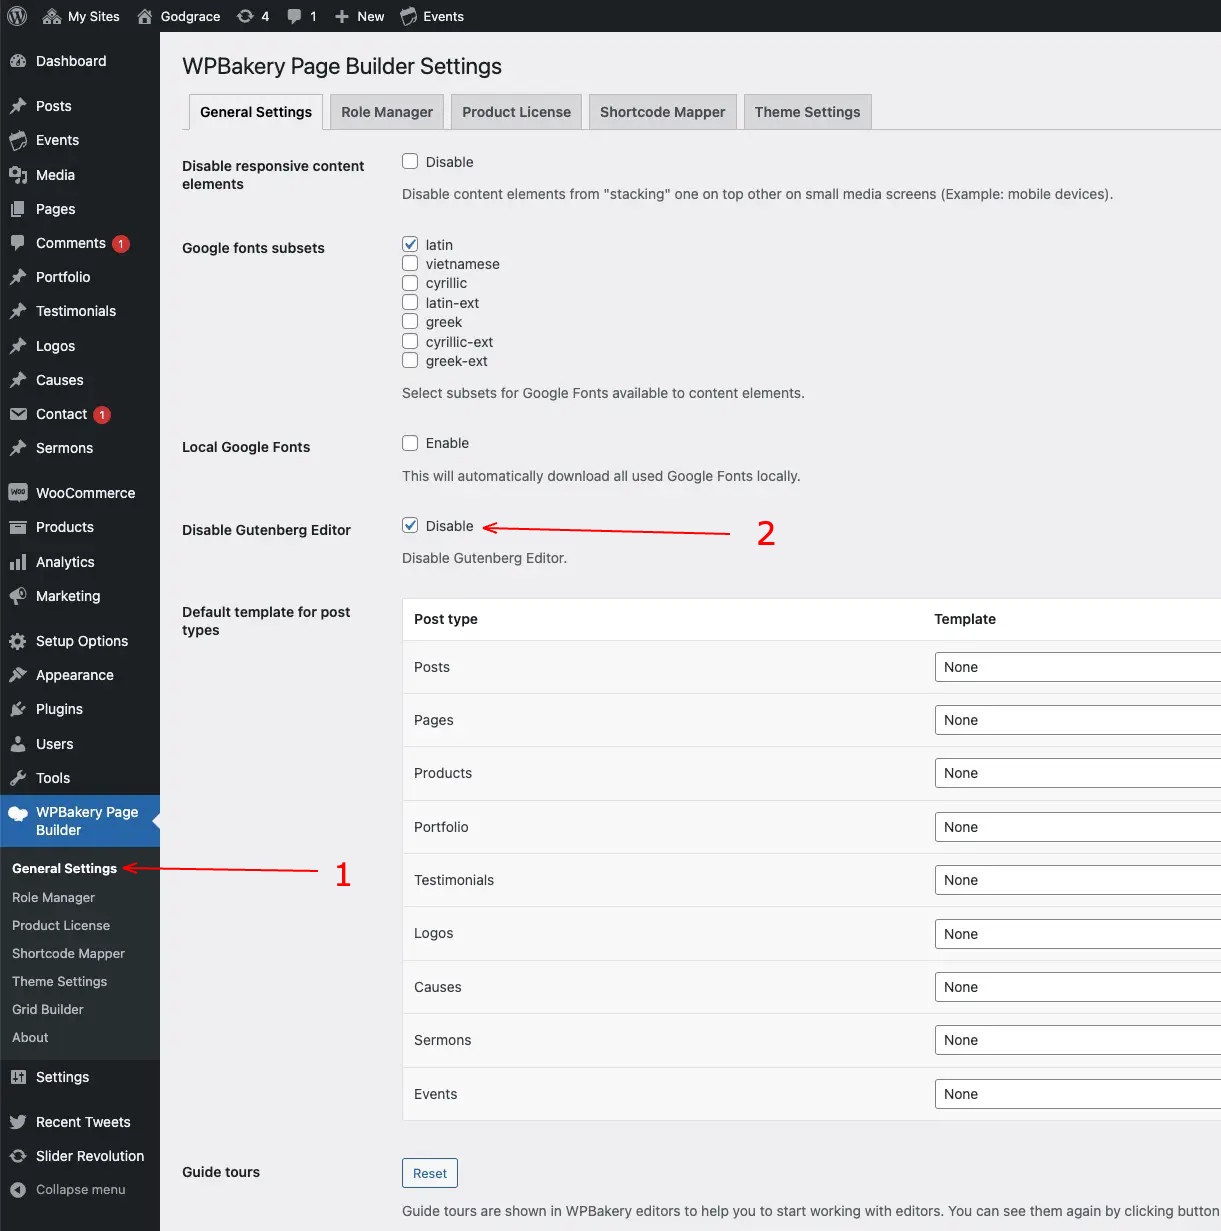Viewport: 1221px width, 1231px height.
Task: Click the Marketing megaphone icon
Action: [18, 596]
